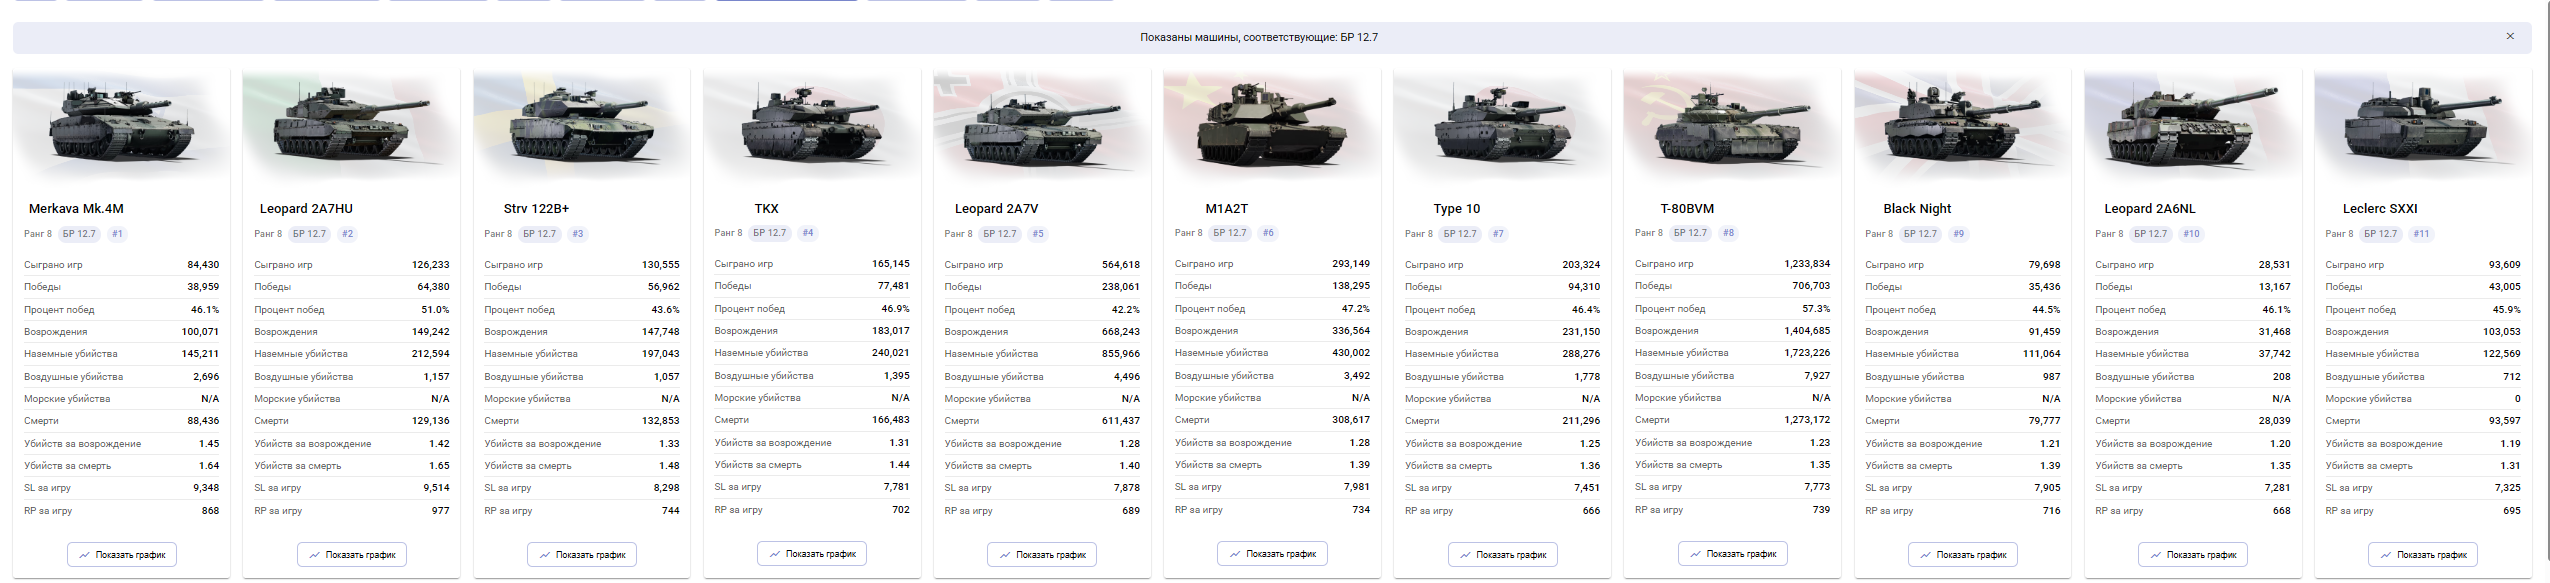Click the Leclerc SXXI title
This screenshot has height=583, width=2550.
point(2380,209)
